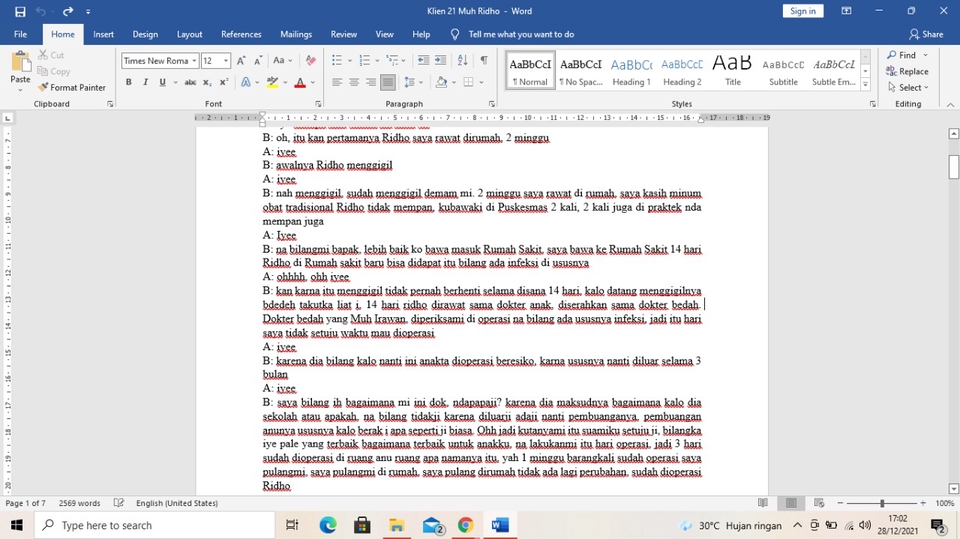Screen dimensions: 960x539
Task: Toggle Underline formatting
Action: tap(162, 82)
